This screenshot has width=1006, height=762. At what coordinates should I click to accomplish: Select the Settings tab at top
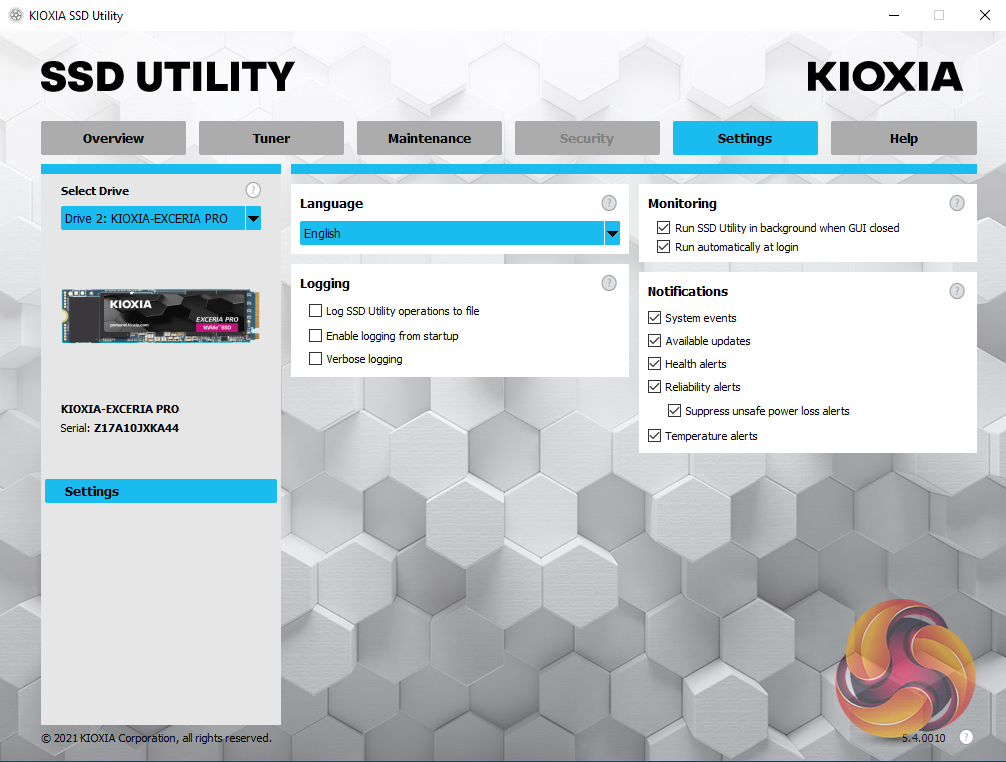point(745,138)
